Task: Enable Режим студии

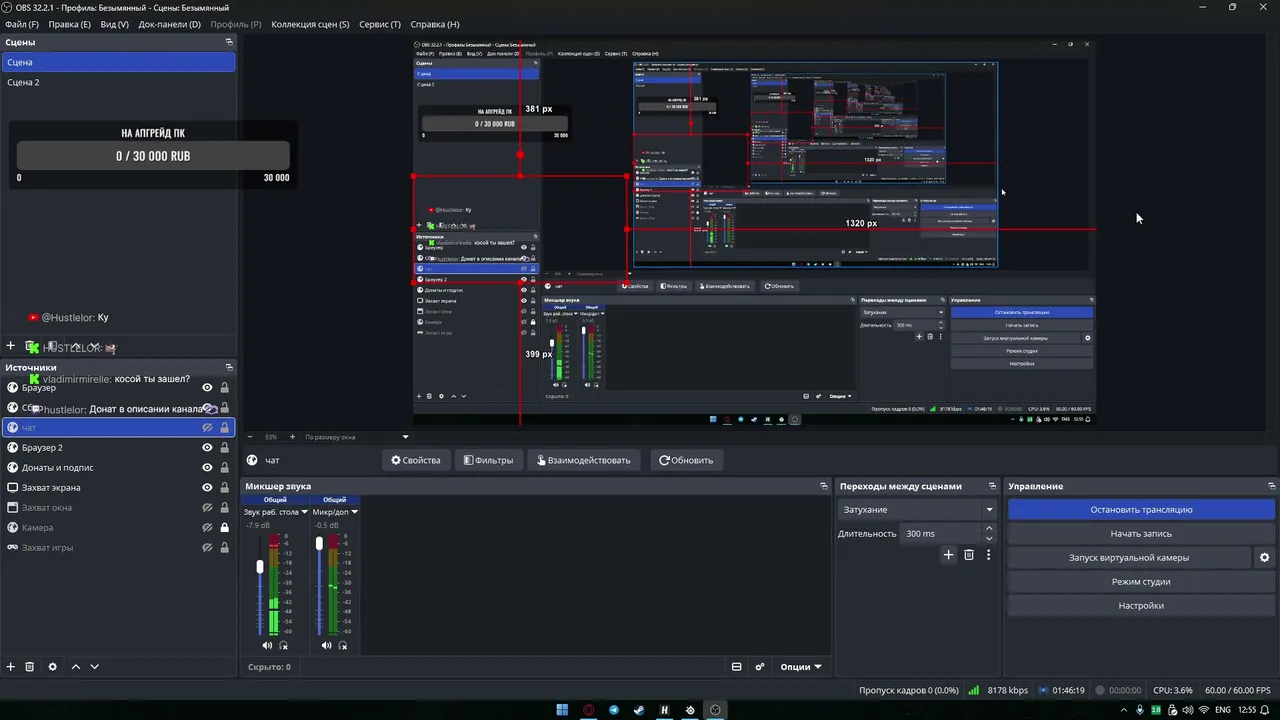Action: tap(1141, 582)
